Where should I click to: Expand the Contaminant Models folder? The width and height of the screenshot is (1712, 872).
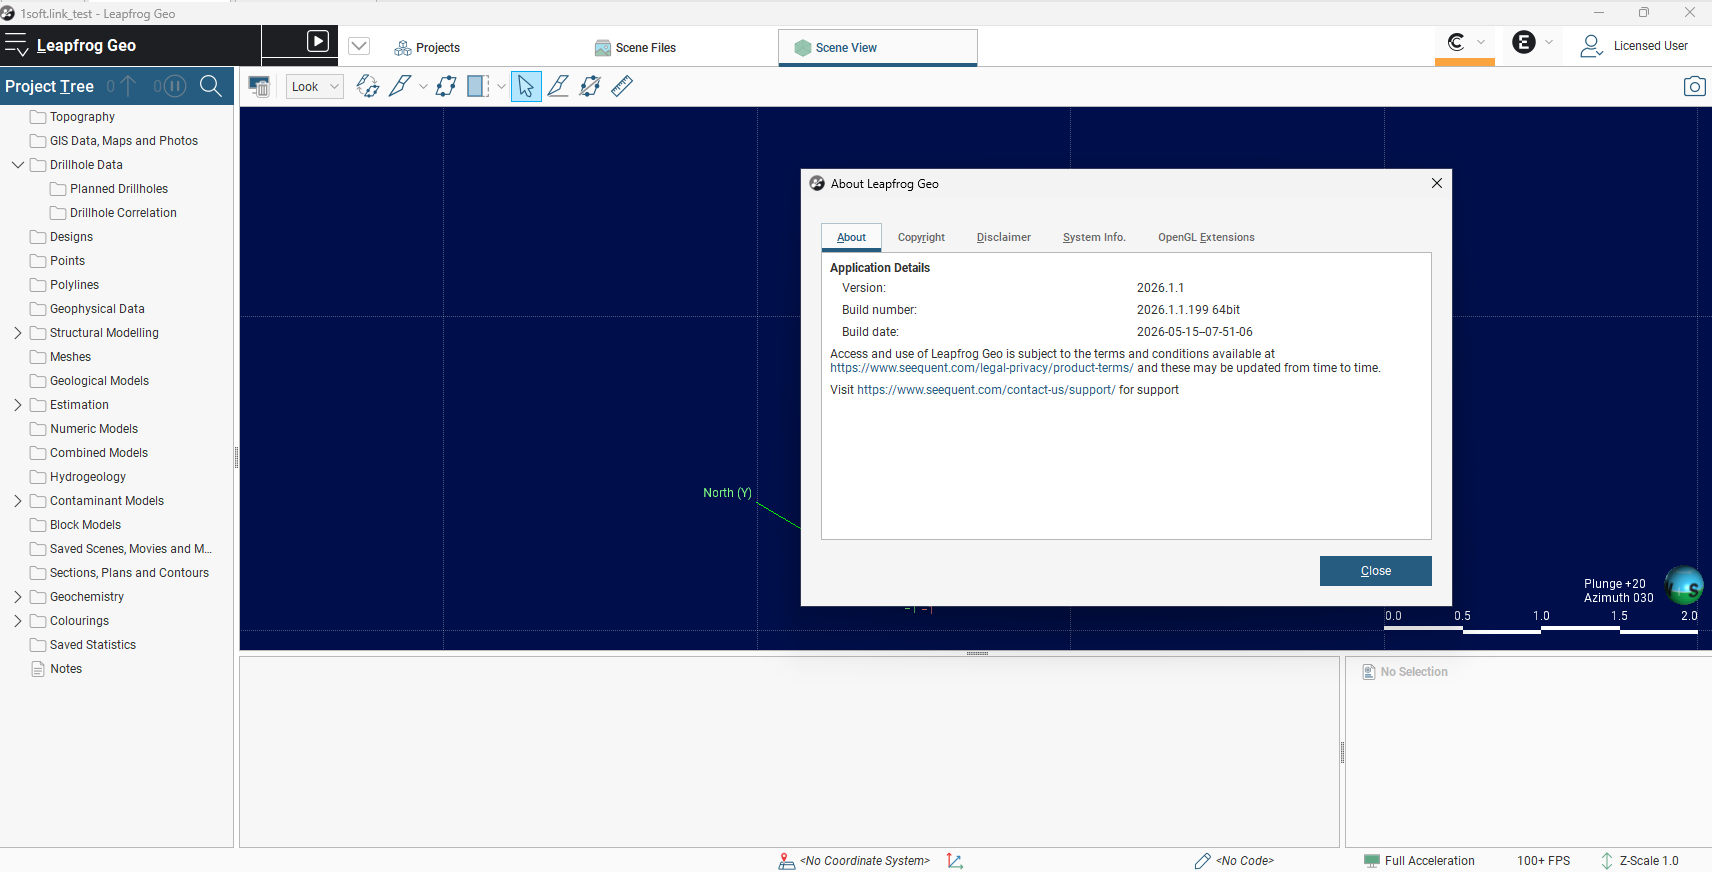point(18,501)
